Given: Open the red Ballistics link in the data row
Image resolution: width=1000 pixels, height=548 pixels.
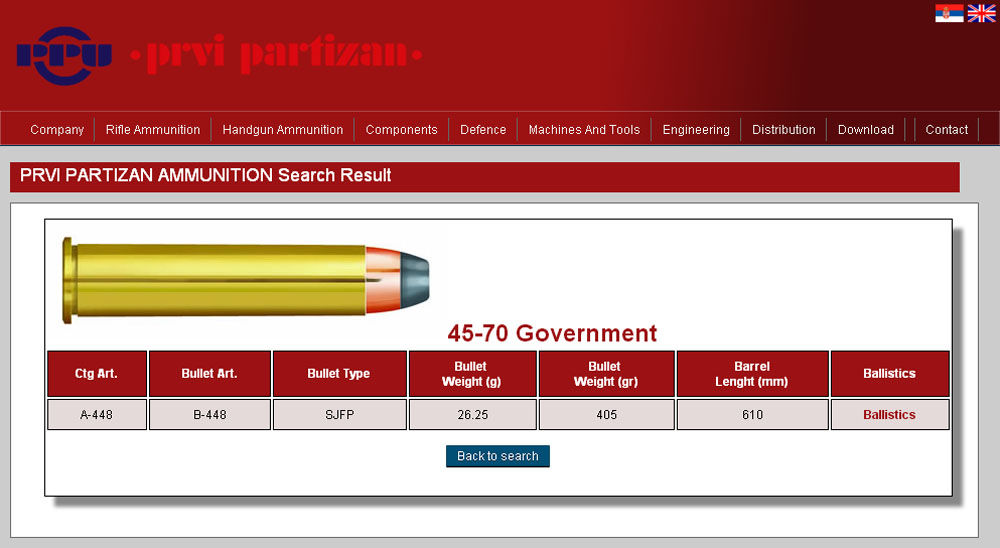Looking at the screenshot, I should point(889,415).
